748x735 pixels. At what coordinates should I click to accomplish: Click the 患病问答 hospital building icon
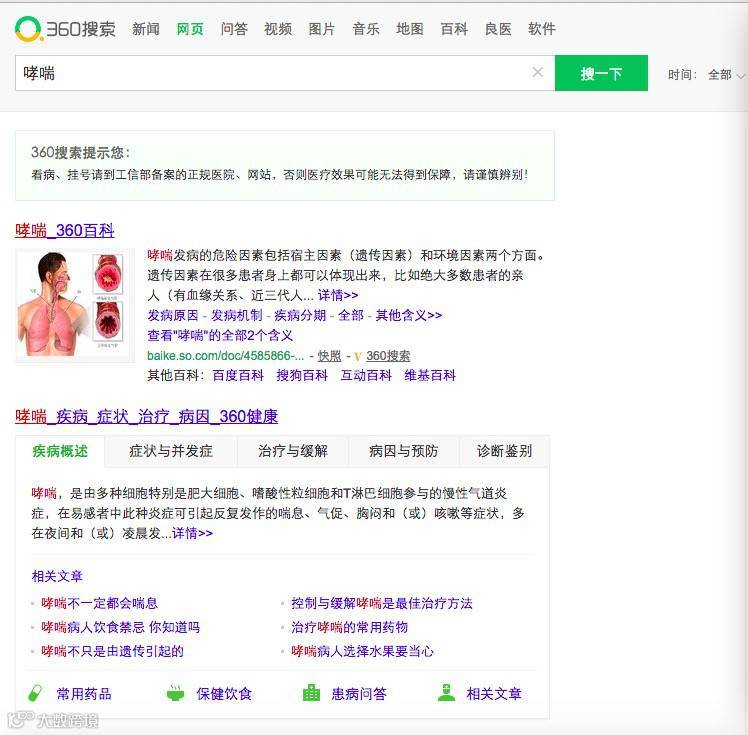(x=311, y=693)
